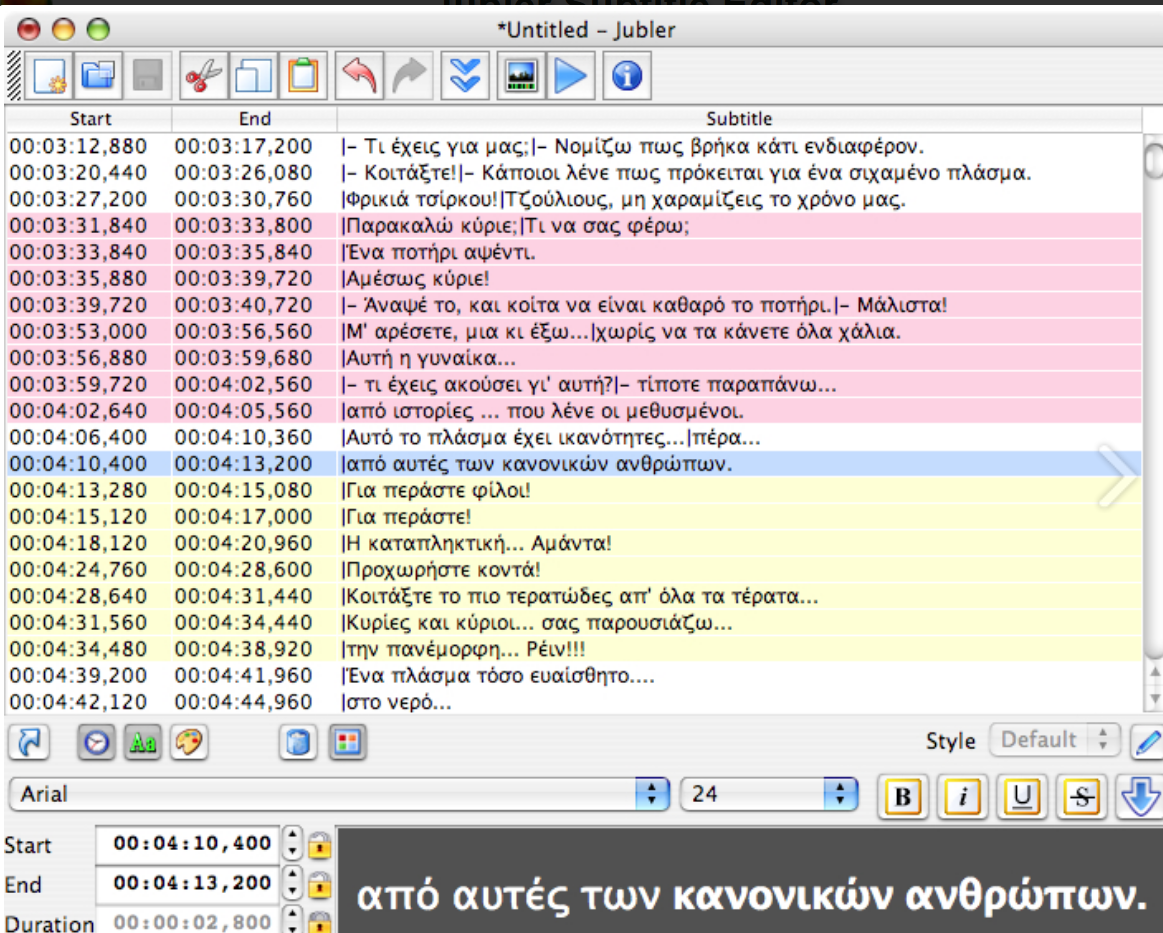
Task: Toggle bold formatting for the subtitle
Action: [901, 797]
